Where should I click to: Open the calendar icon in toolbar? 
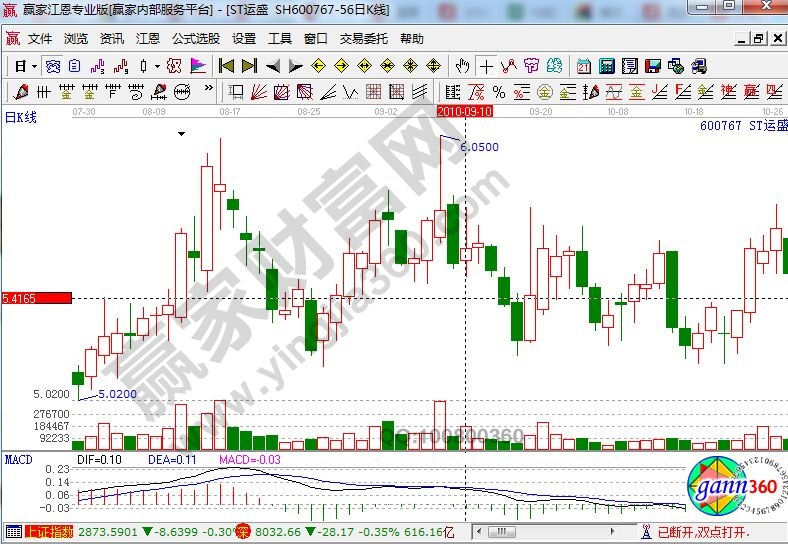[583, 66]
